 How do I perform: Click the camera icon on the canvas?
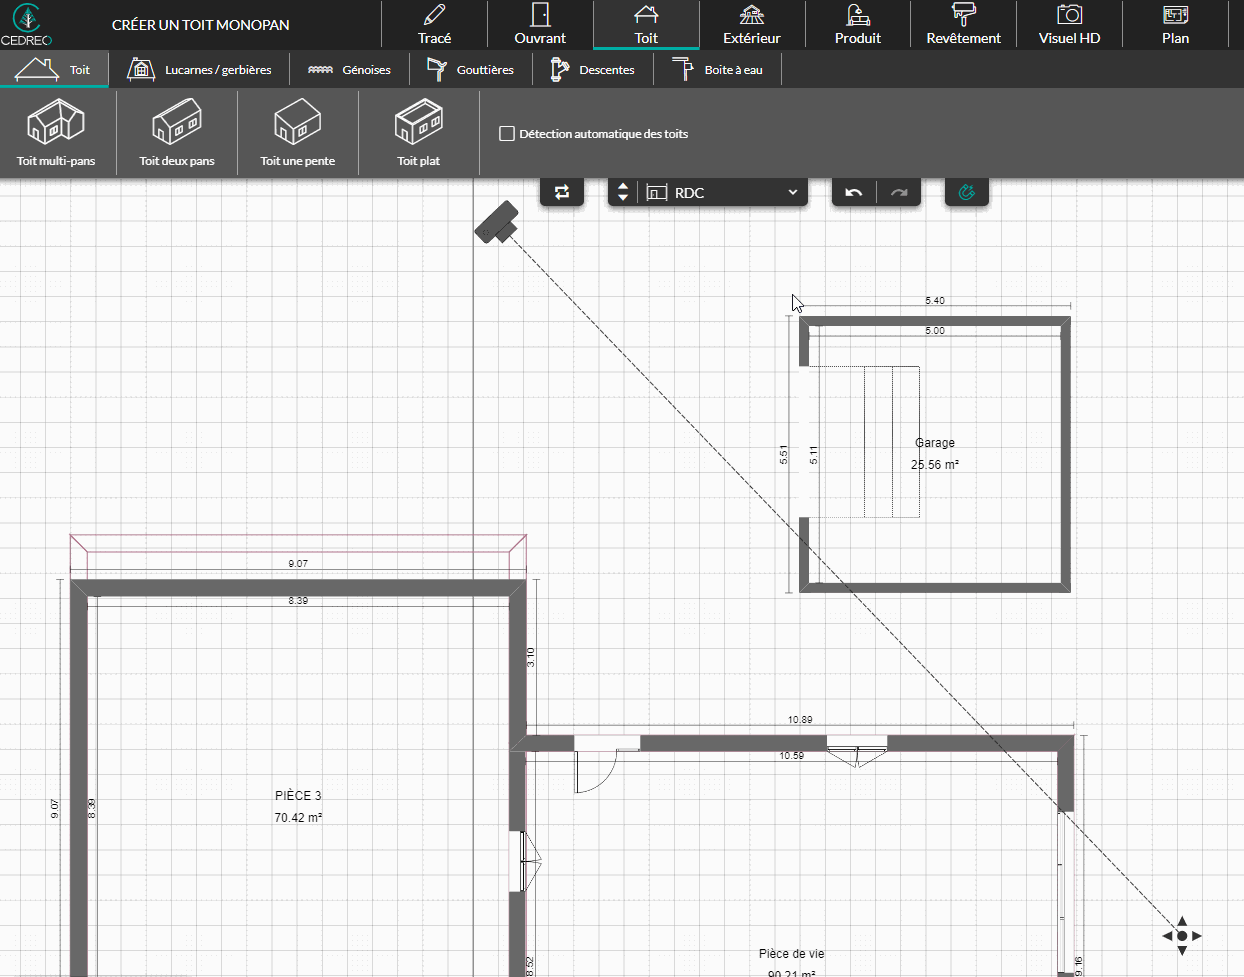496,222
